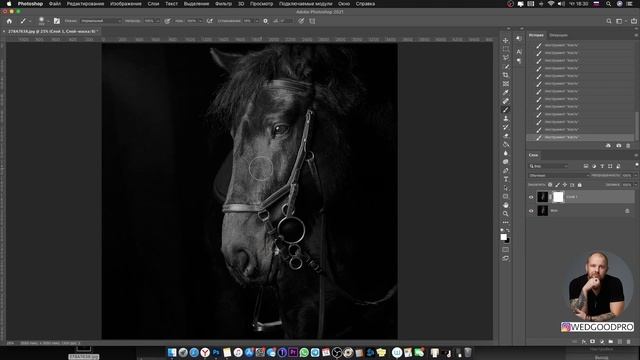The height and width of the screenshot is (360, 640).
Task: Select the Pen tool
Action: pos(506,171)
